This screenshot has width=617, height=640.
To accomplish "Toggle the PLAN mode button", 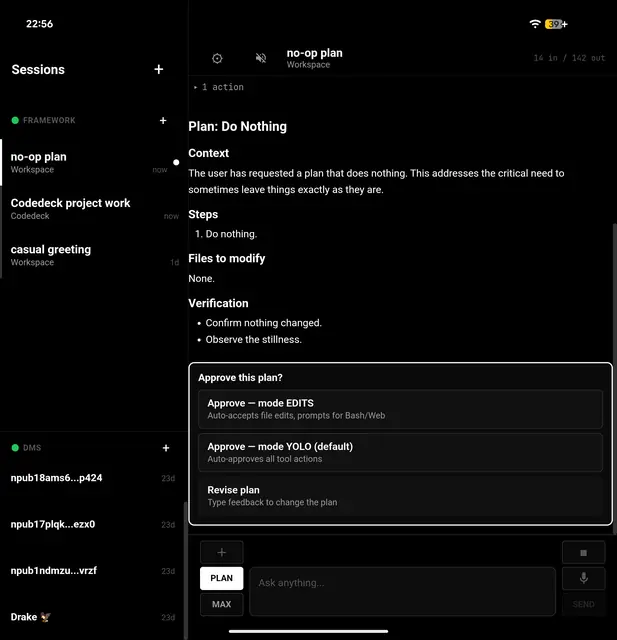I will (222, 578).
